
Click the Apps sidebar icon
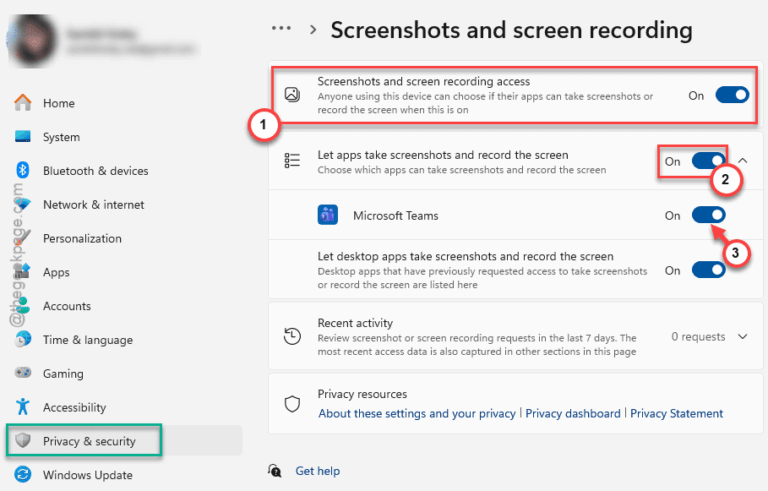tap(23, 271)
